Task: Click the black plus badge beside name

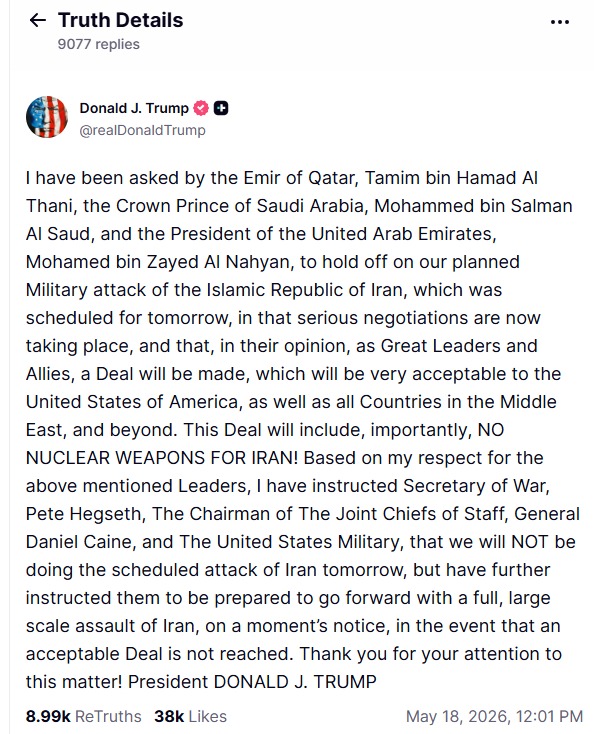Action: pos(221,108)
